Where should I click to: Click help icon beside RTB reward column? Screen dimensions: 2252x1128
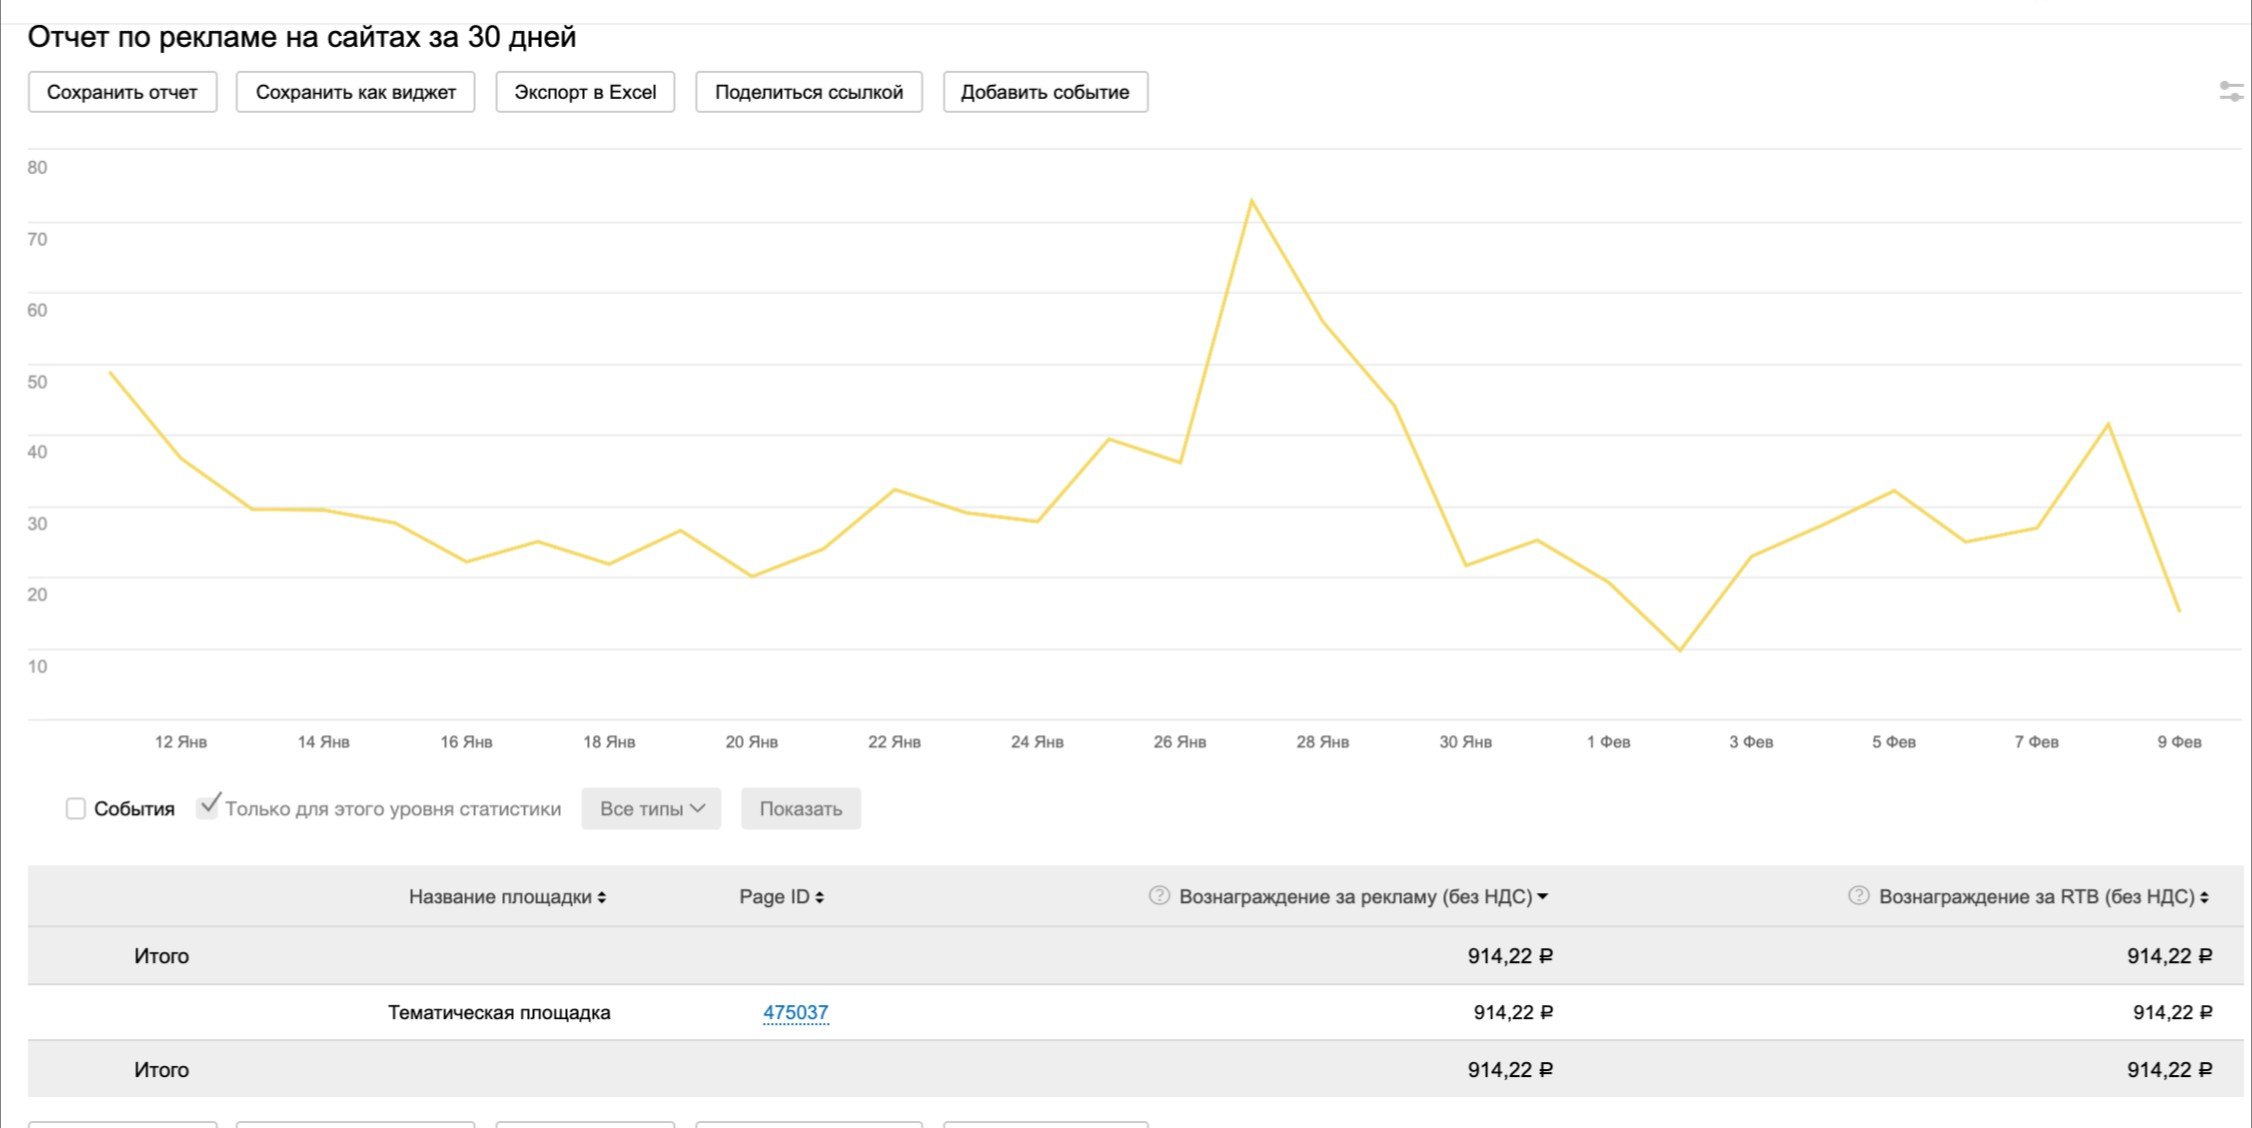(x=1858, y=896)
